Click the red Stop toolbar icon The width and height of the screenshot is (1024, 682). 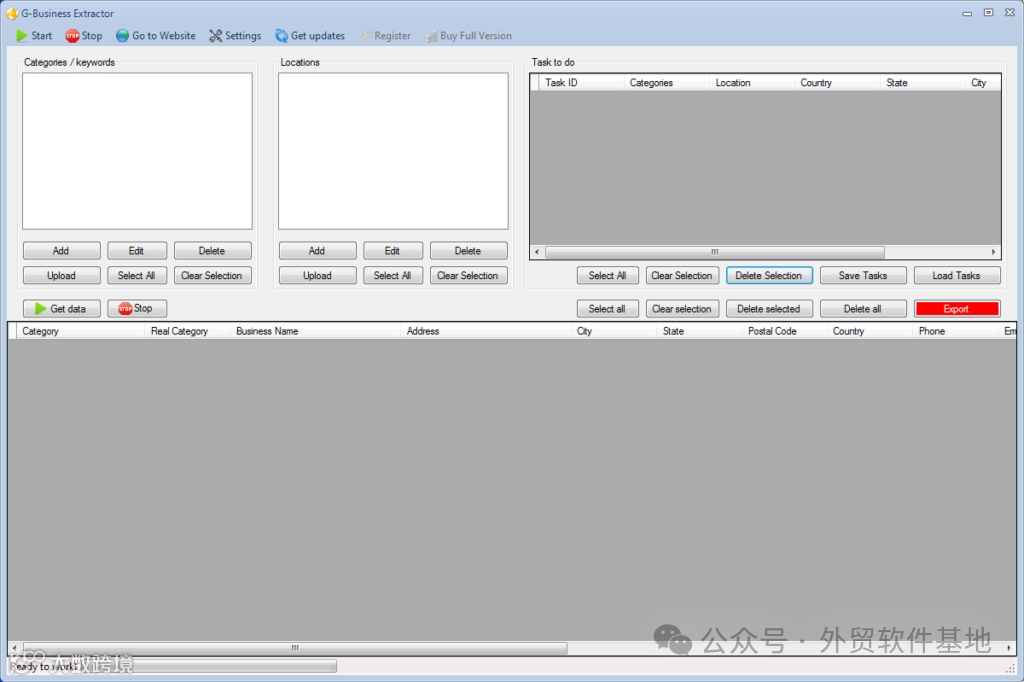pyautogui.click(x=72, y=35)
